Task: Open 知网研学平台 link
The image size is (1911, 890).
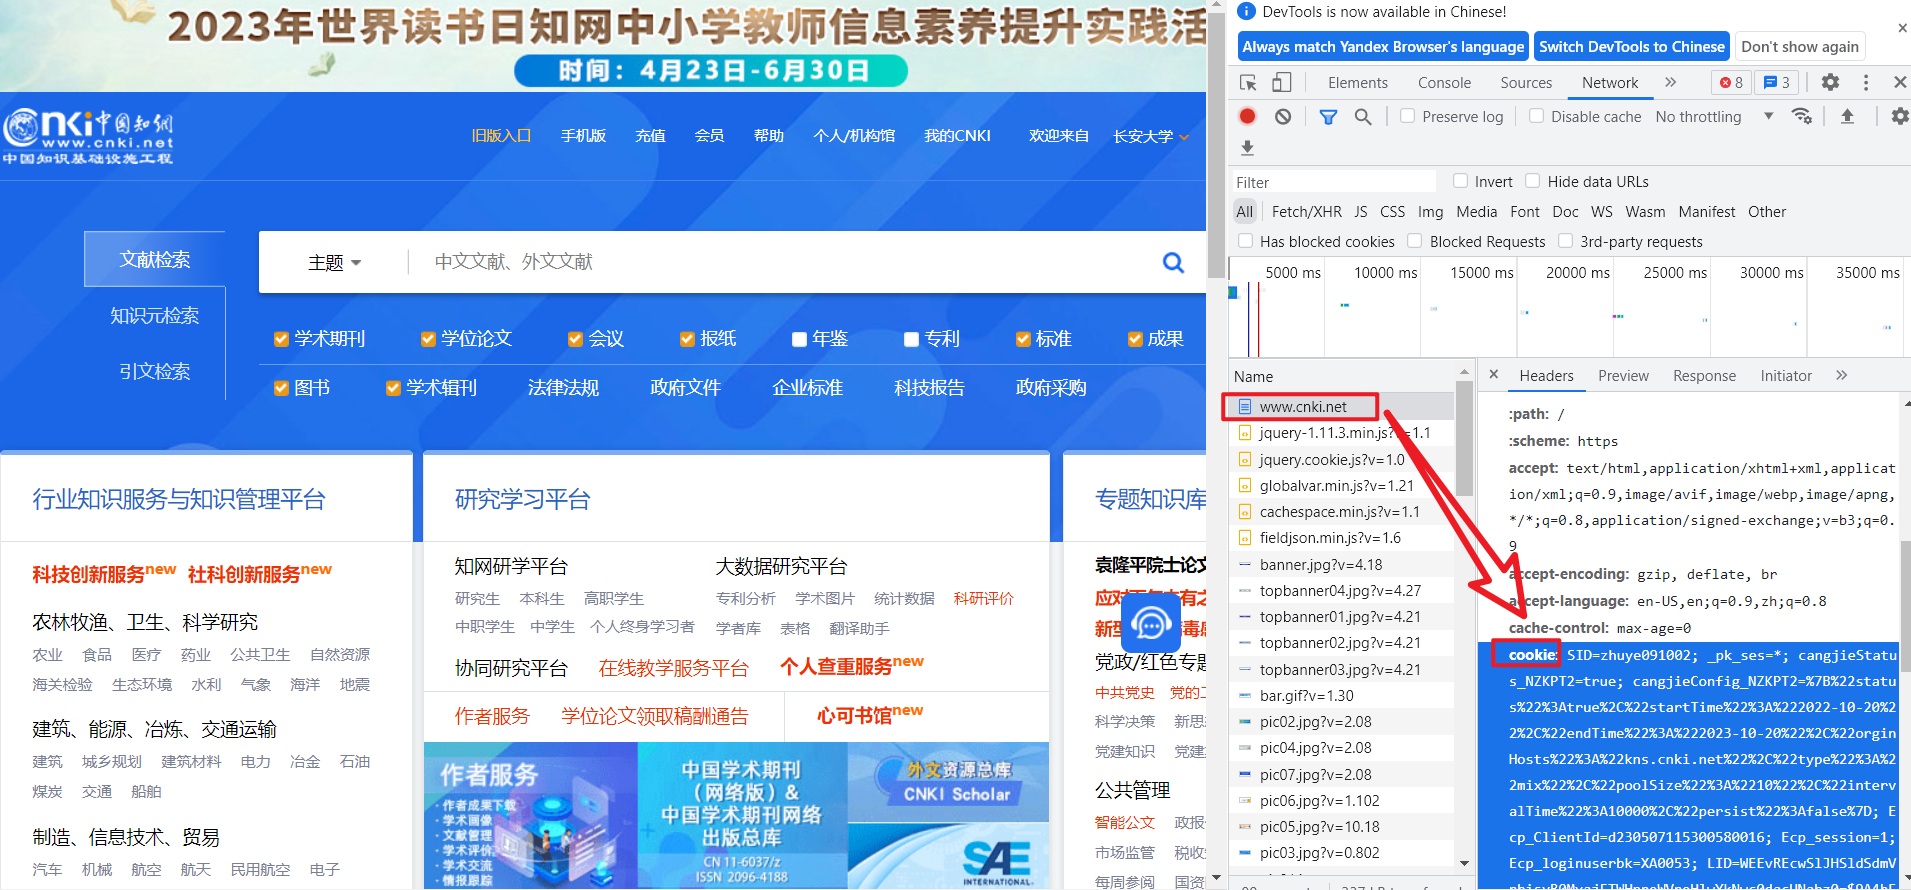Action: pyautogui.click(x=511, y=567)
